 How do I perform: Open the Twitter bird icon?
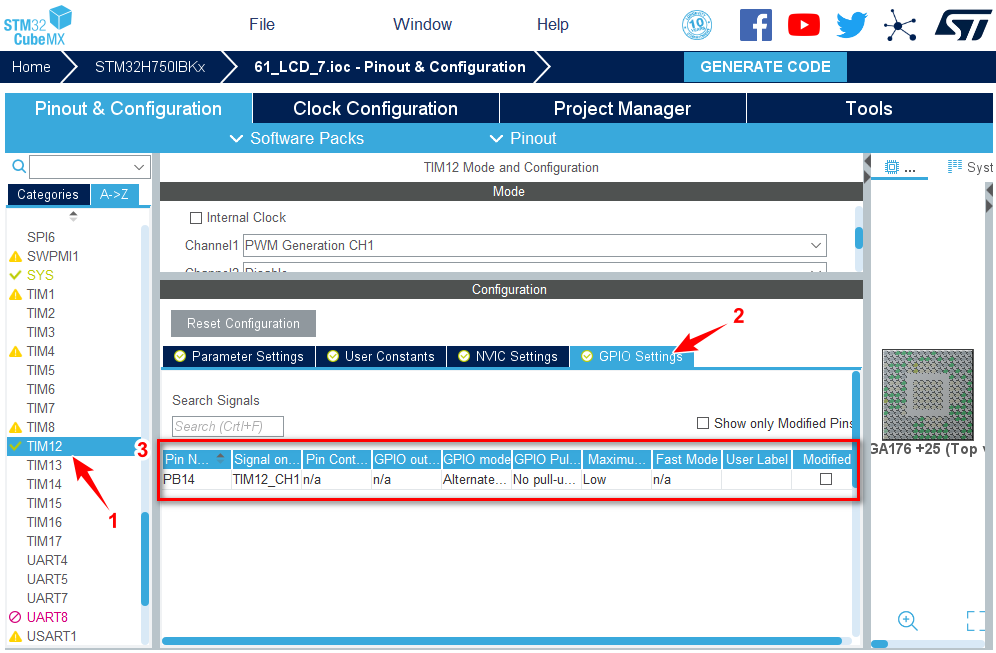[852, 25]
